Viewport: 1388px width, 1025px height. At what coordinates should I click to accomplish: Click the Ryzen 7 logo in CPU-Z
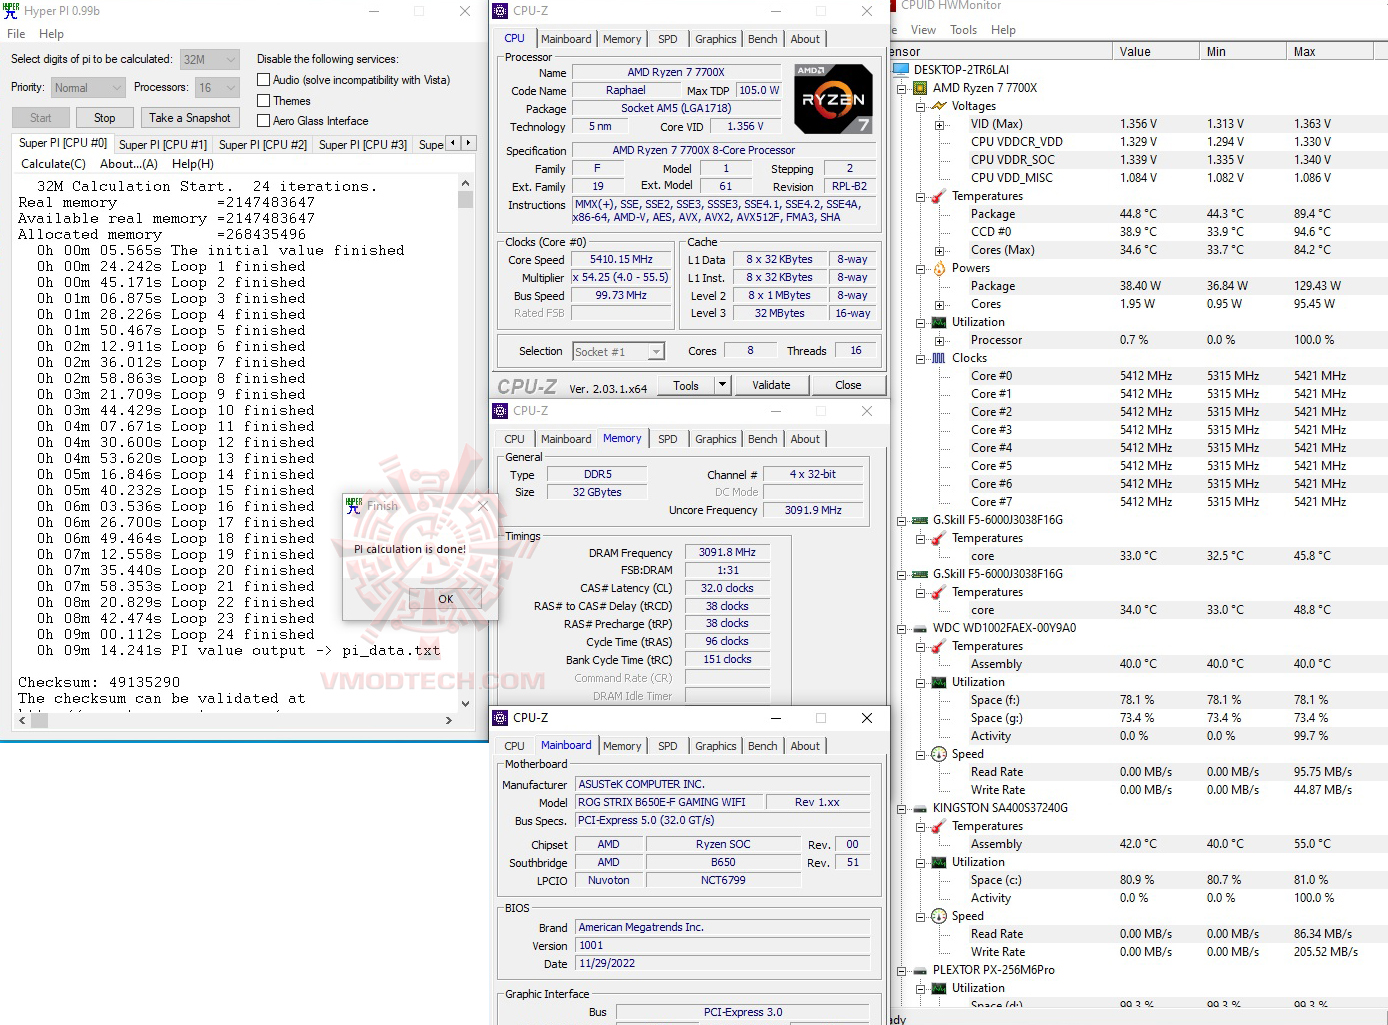[x=833, y=98]
